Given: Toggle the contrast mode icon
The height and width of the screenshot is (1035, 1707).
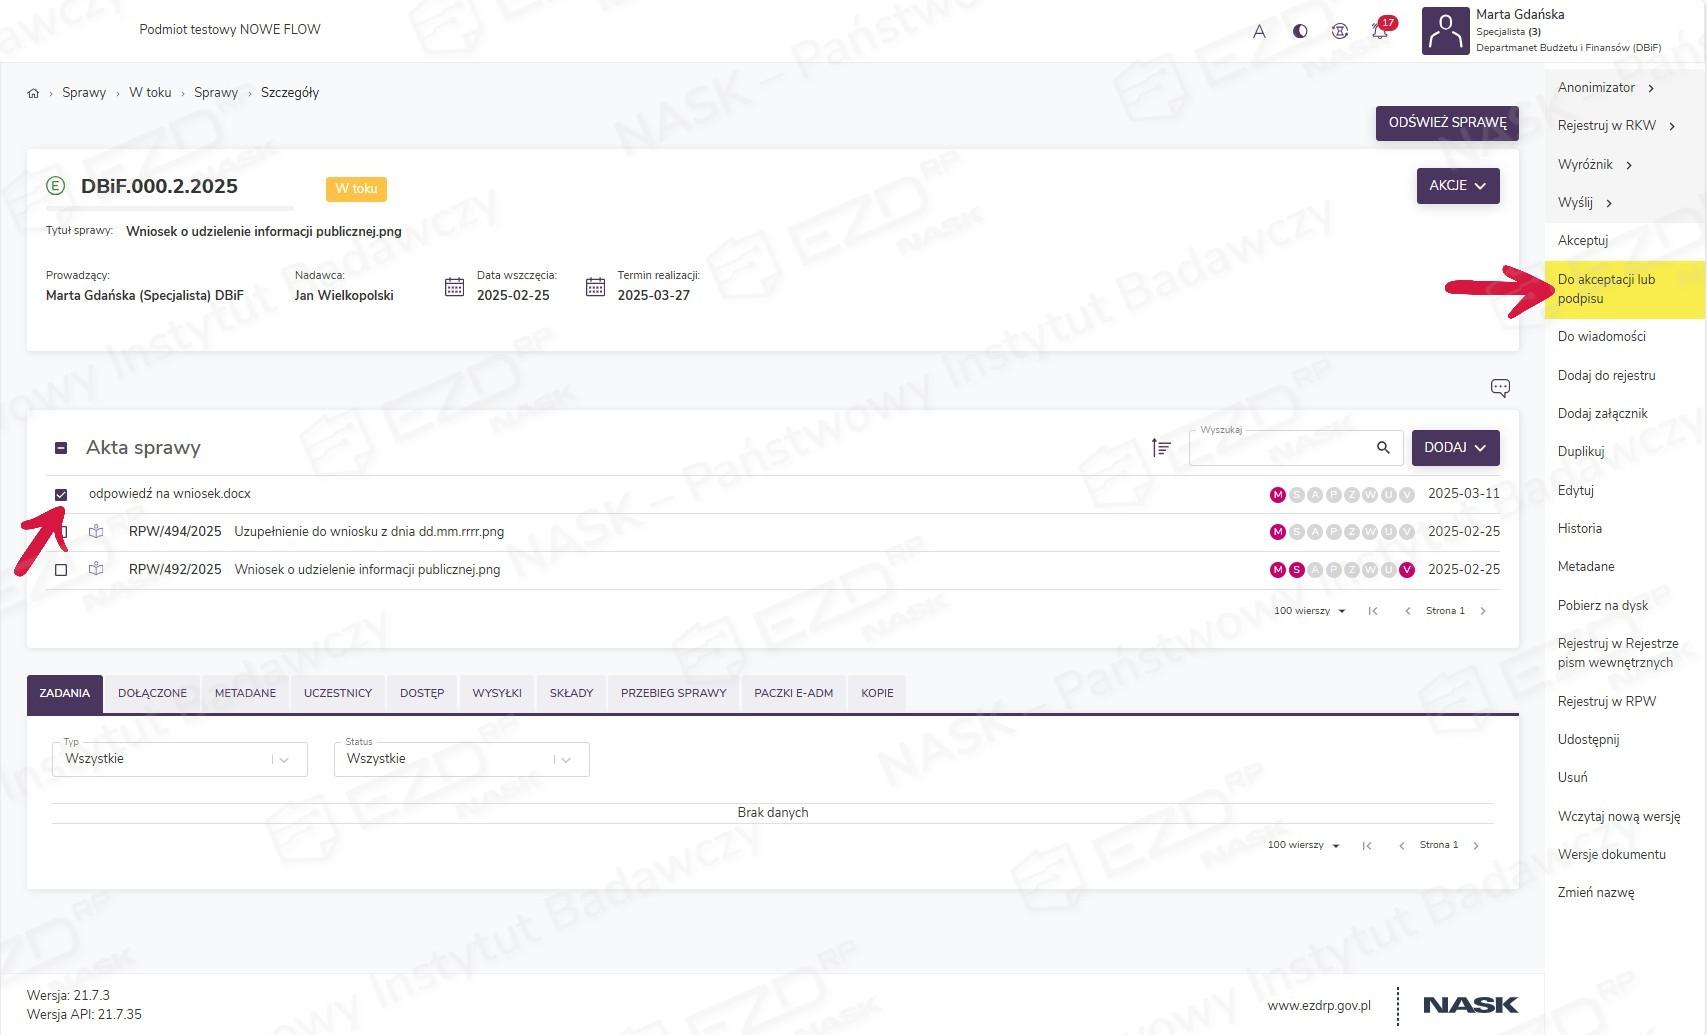Looking at the screenshot, I should [1300, 31].
